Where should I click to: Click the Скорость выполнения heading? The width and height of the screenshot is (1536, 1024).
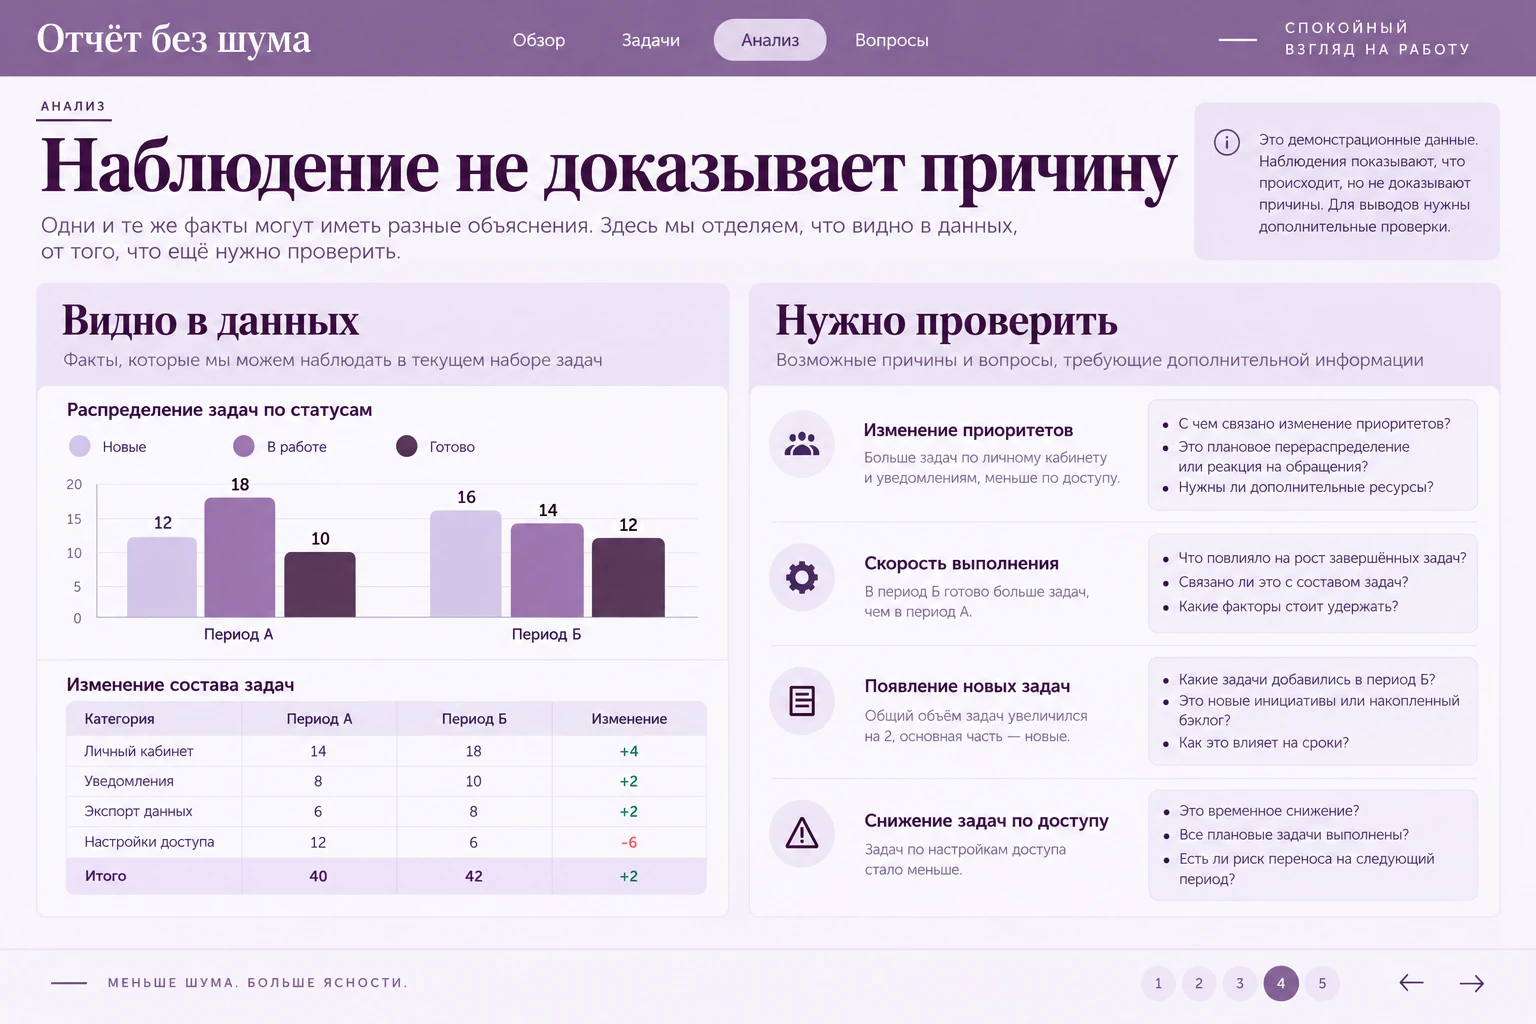click(x=961, y=564)
